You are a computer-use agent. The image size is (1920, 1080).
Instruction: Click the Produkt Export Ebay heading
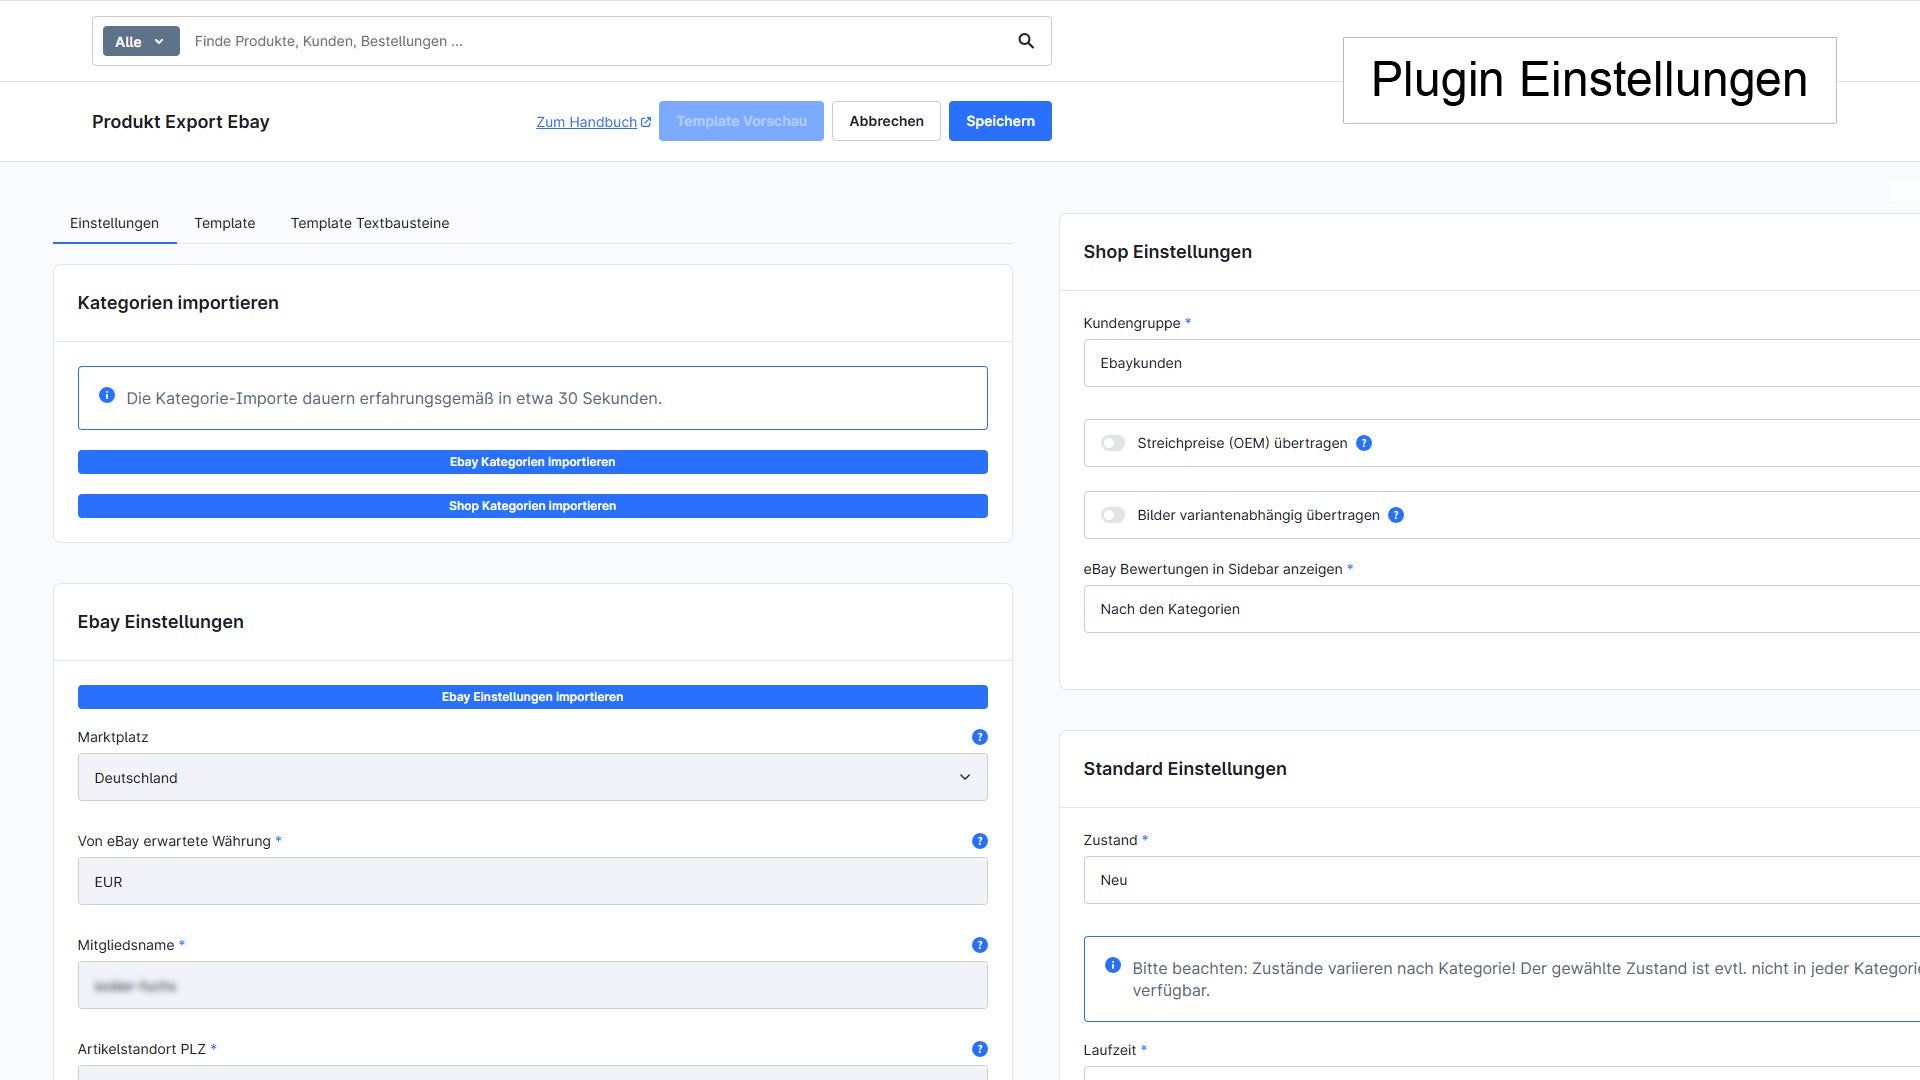[x=181, y=122]
